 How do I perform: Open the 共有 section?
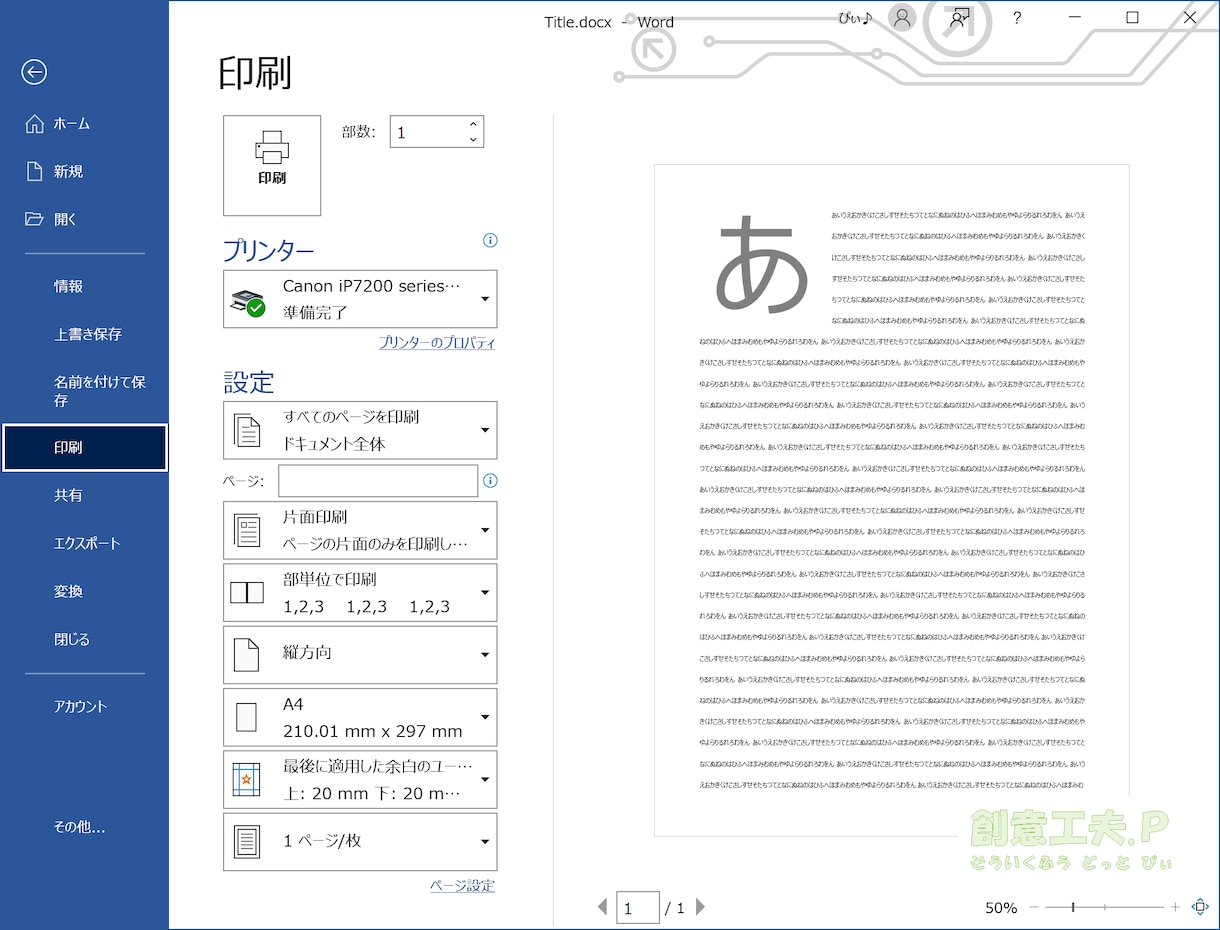[x=84, y=496]
